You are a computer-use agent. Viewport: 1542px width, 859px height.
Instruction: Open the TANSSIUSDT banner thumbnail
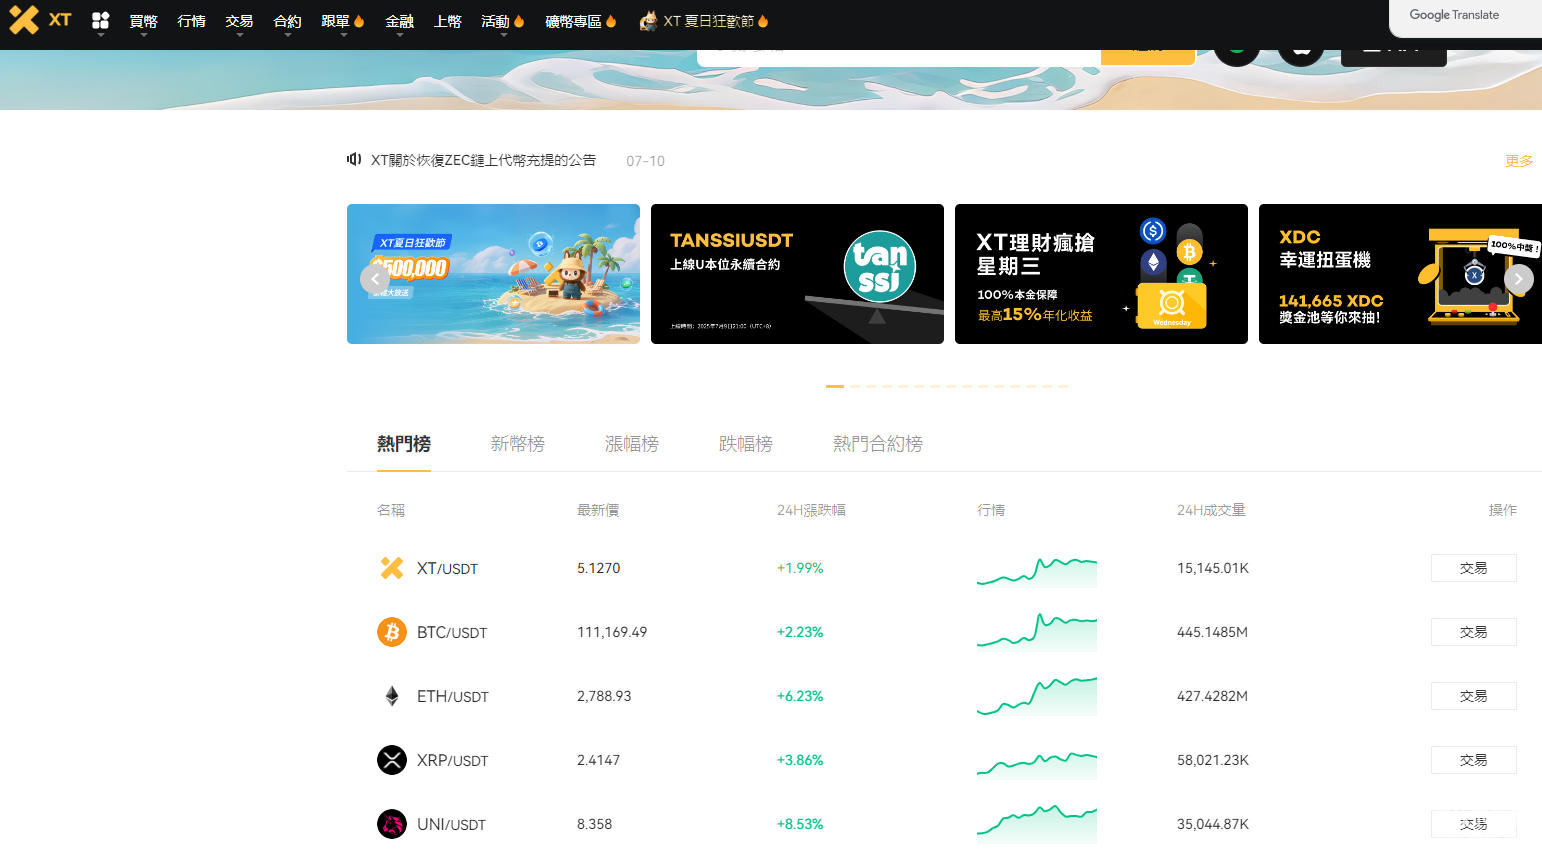(x=797, y=274)
